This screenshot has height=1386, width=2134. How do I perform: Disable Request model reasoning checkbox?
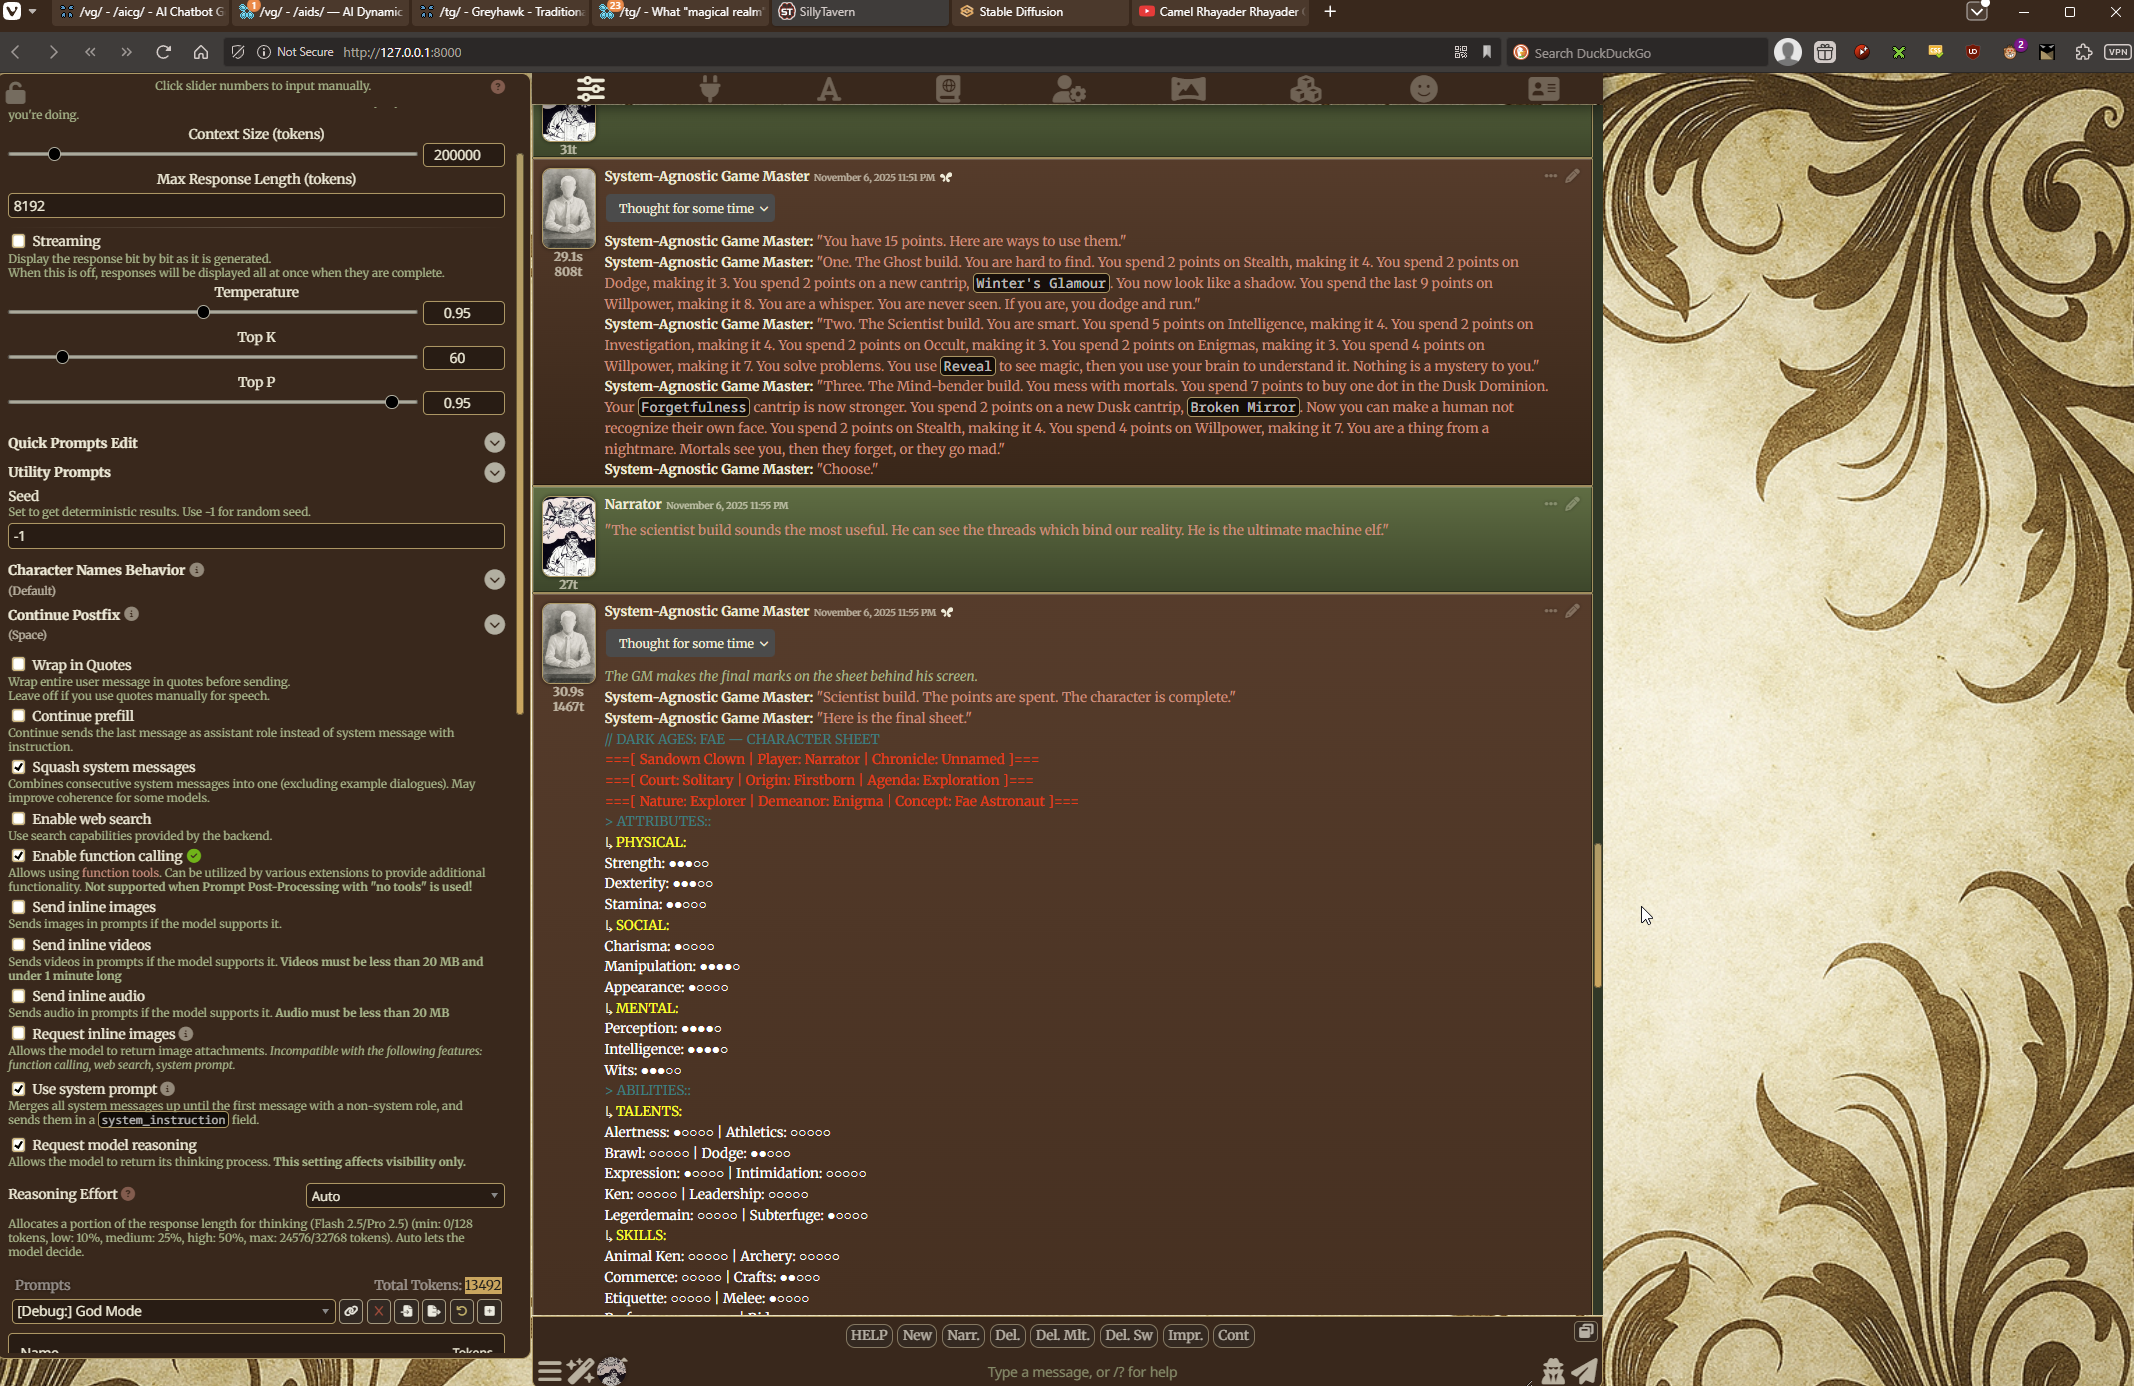point(19,1145)
